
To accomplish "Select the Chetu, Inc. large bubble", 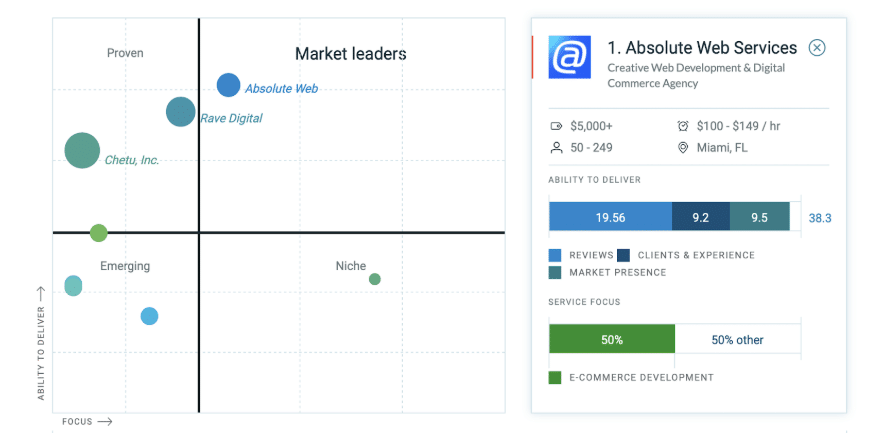I will click(x=83, y=150).
